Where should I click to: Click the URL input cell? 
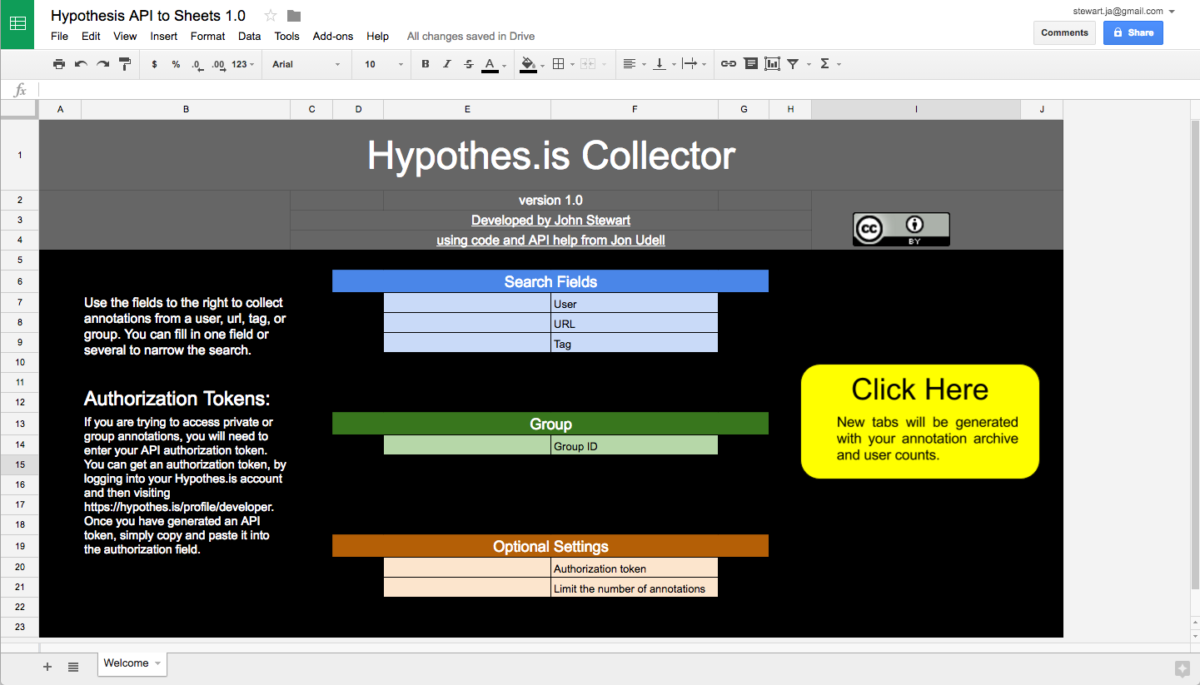coord(467,323)
